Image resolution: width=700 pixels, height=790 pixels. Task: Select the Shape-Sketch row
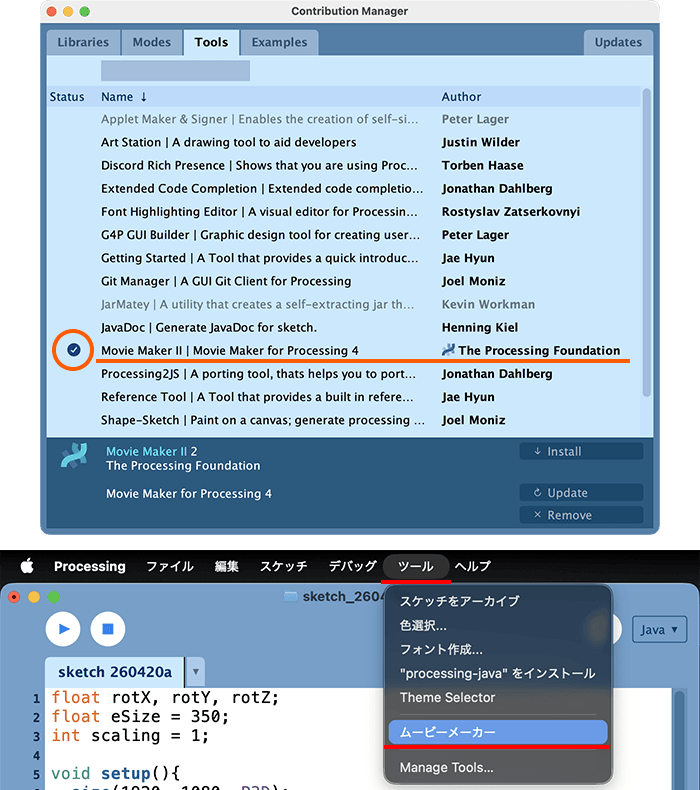(343, 421)
